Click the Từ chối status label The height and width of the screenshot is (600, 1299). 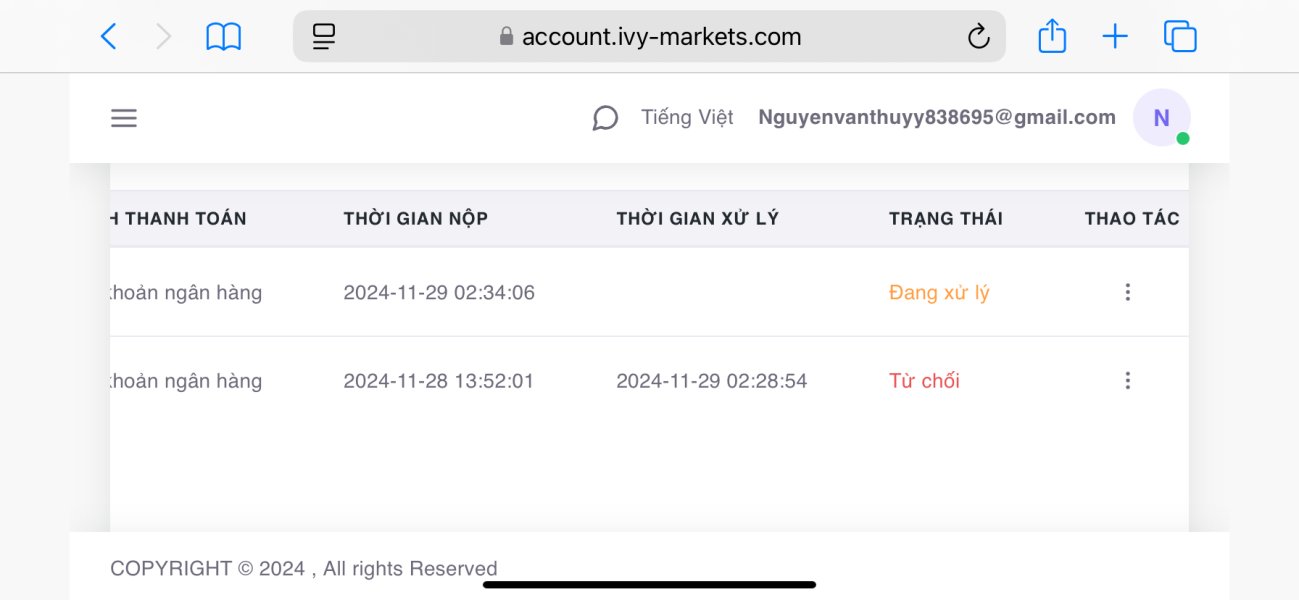tap(924, 381)
